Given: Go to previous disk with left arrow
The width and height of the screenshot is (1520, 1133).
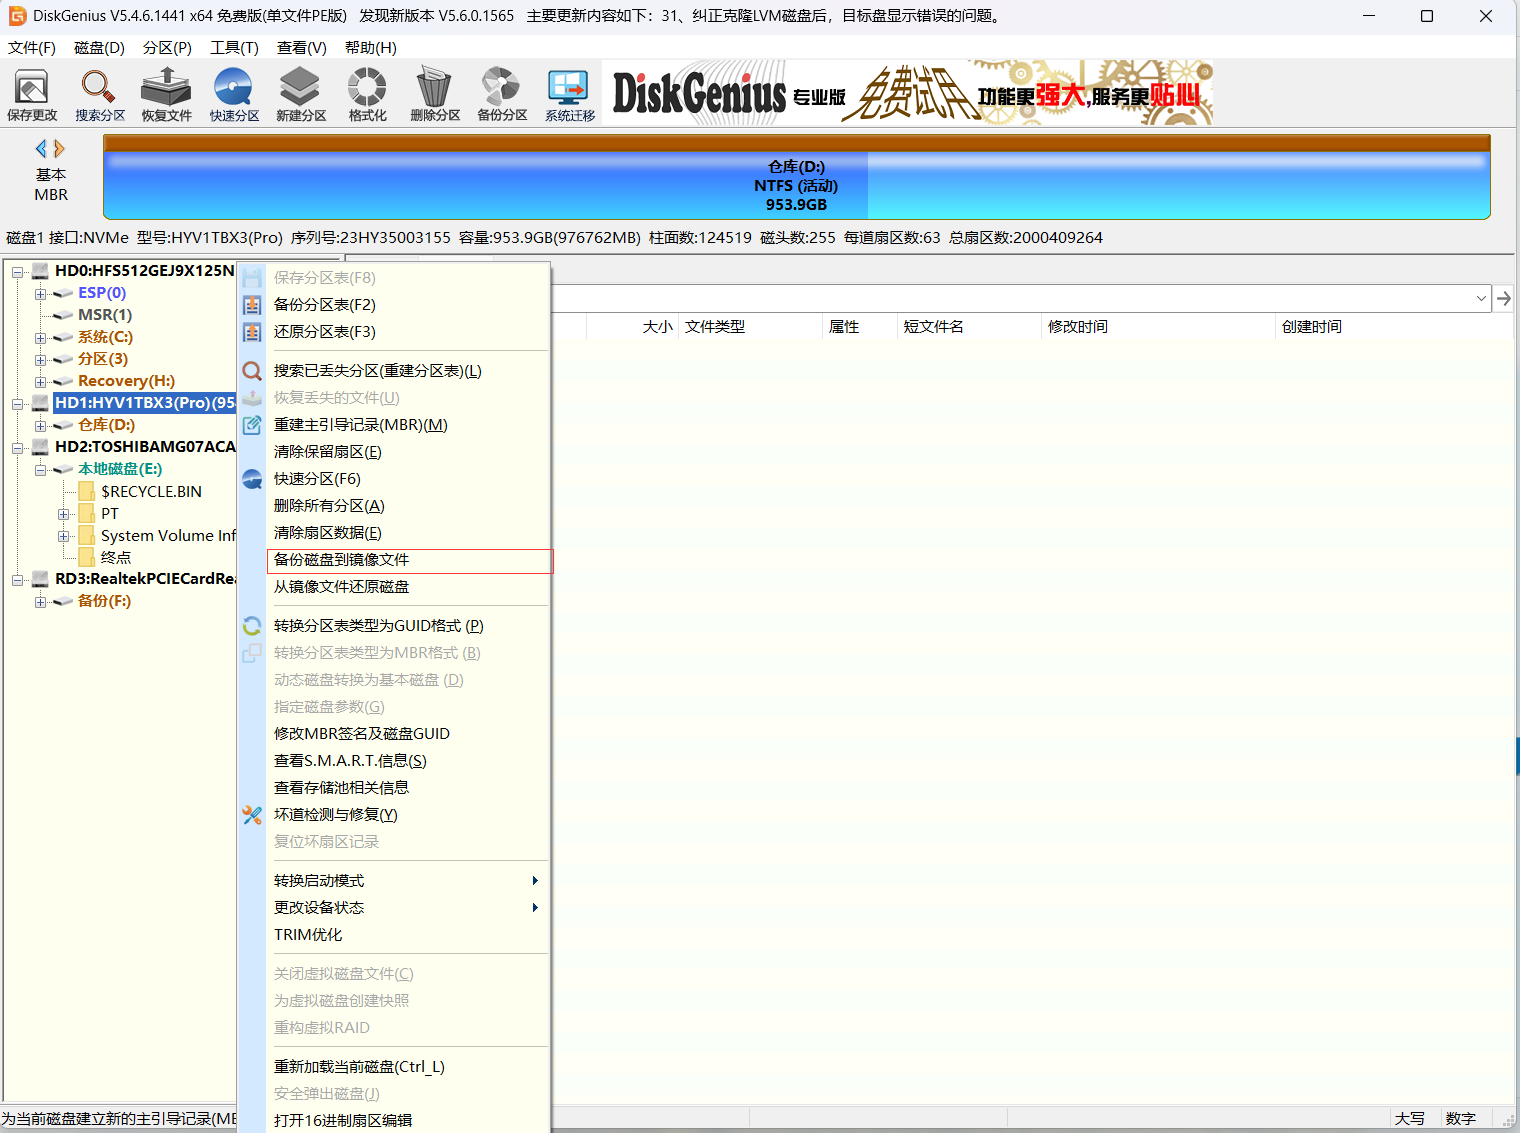Looking at the screenshot, I should [x=41, y=149].
